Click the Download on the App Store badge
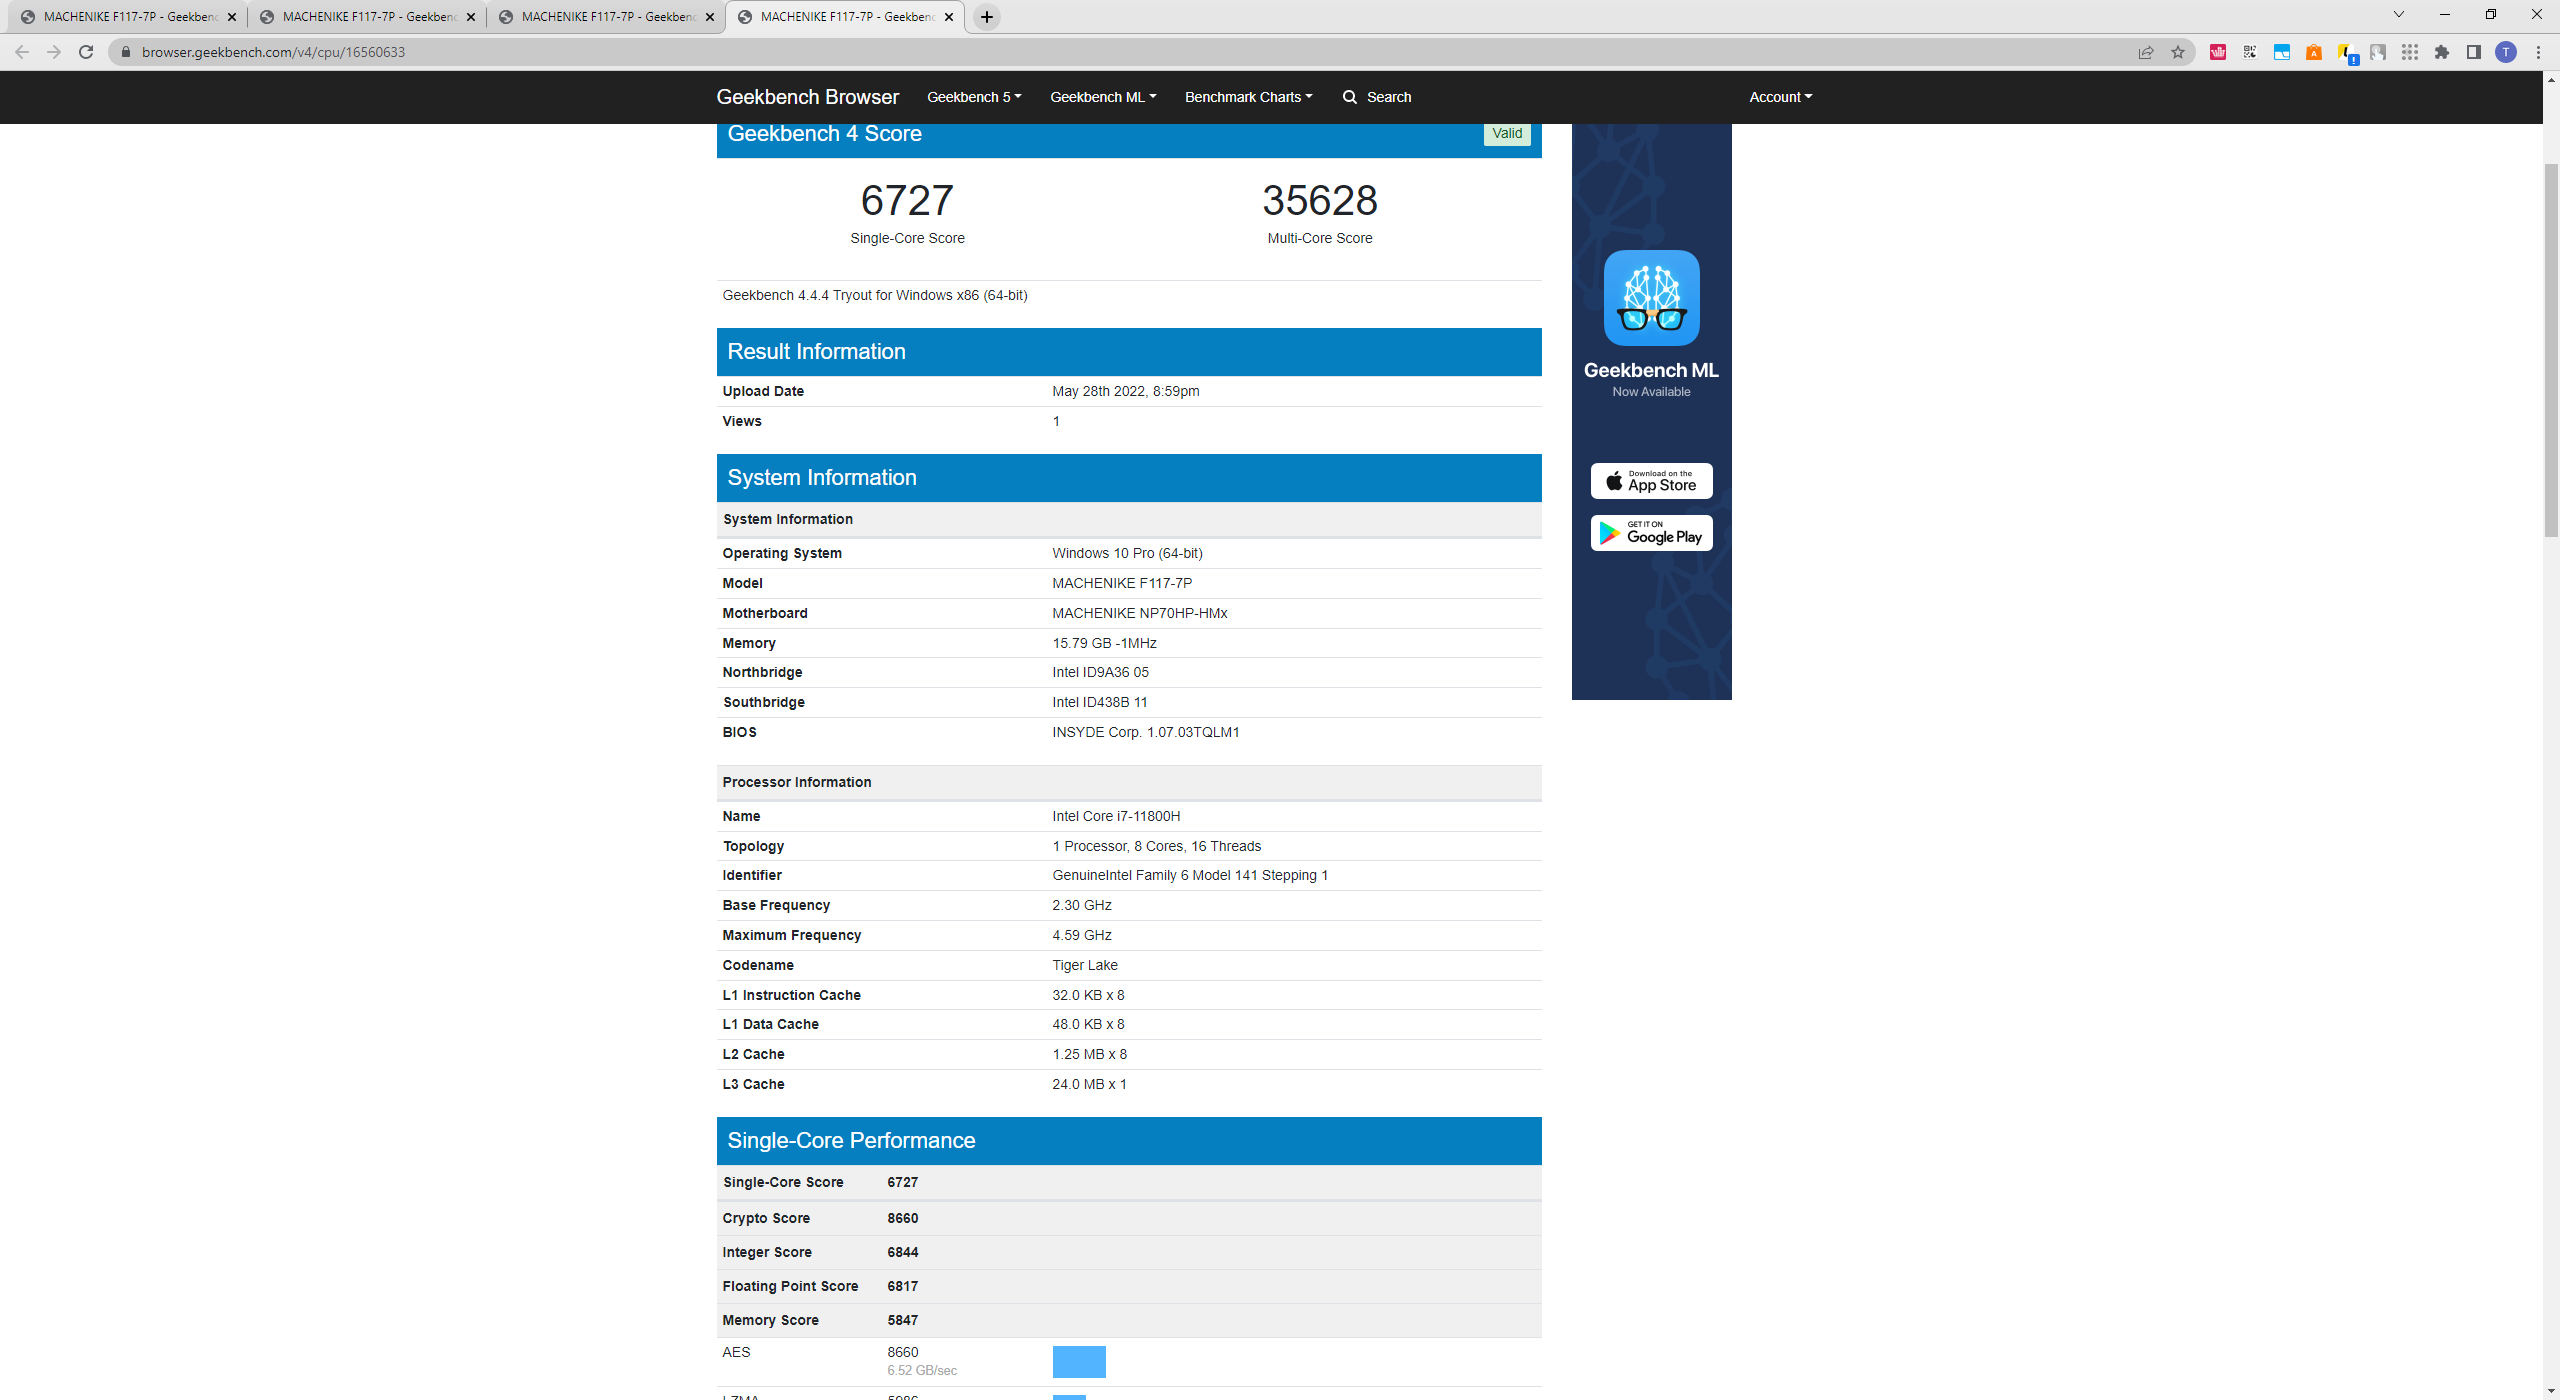 point(1651,481)
